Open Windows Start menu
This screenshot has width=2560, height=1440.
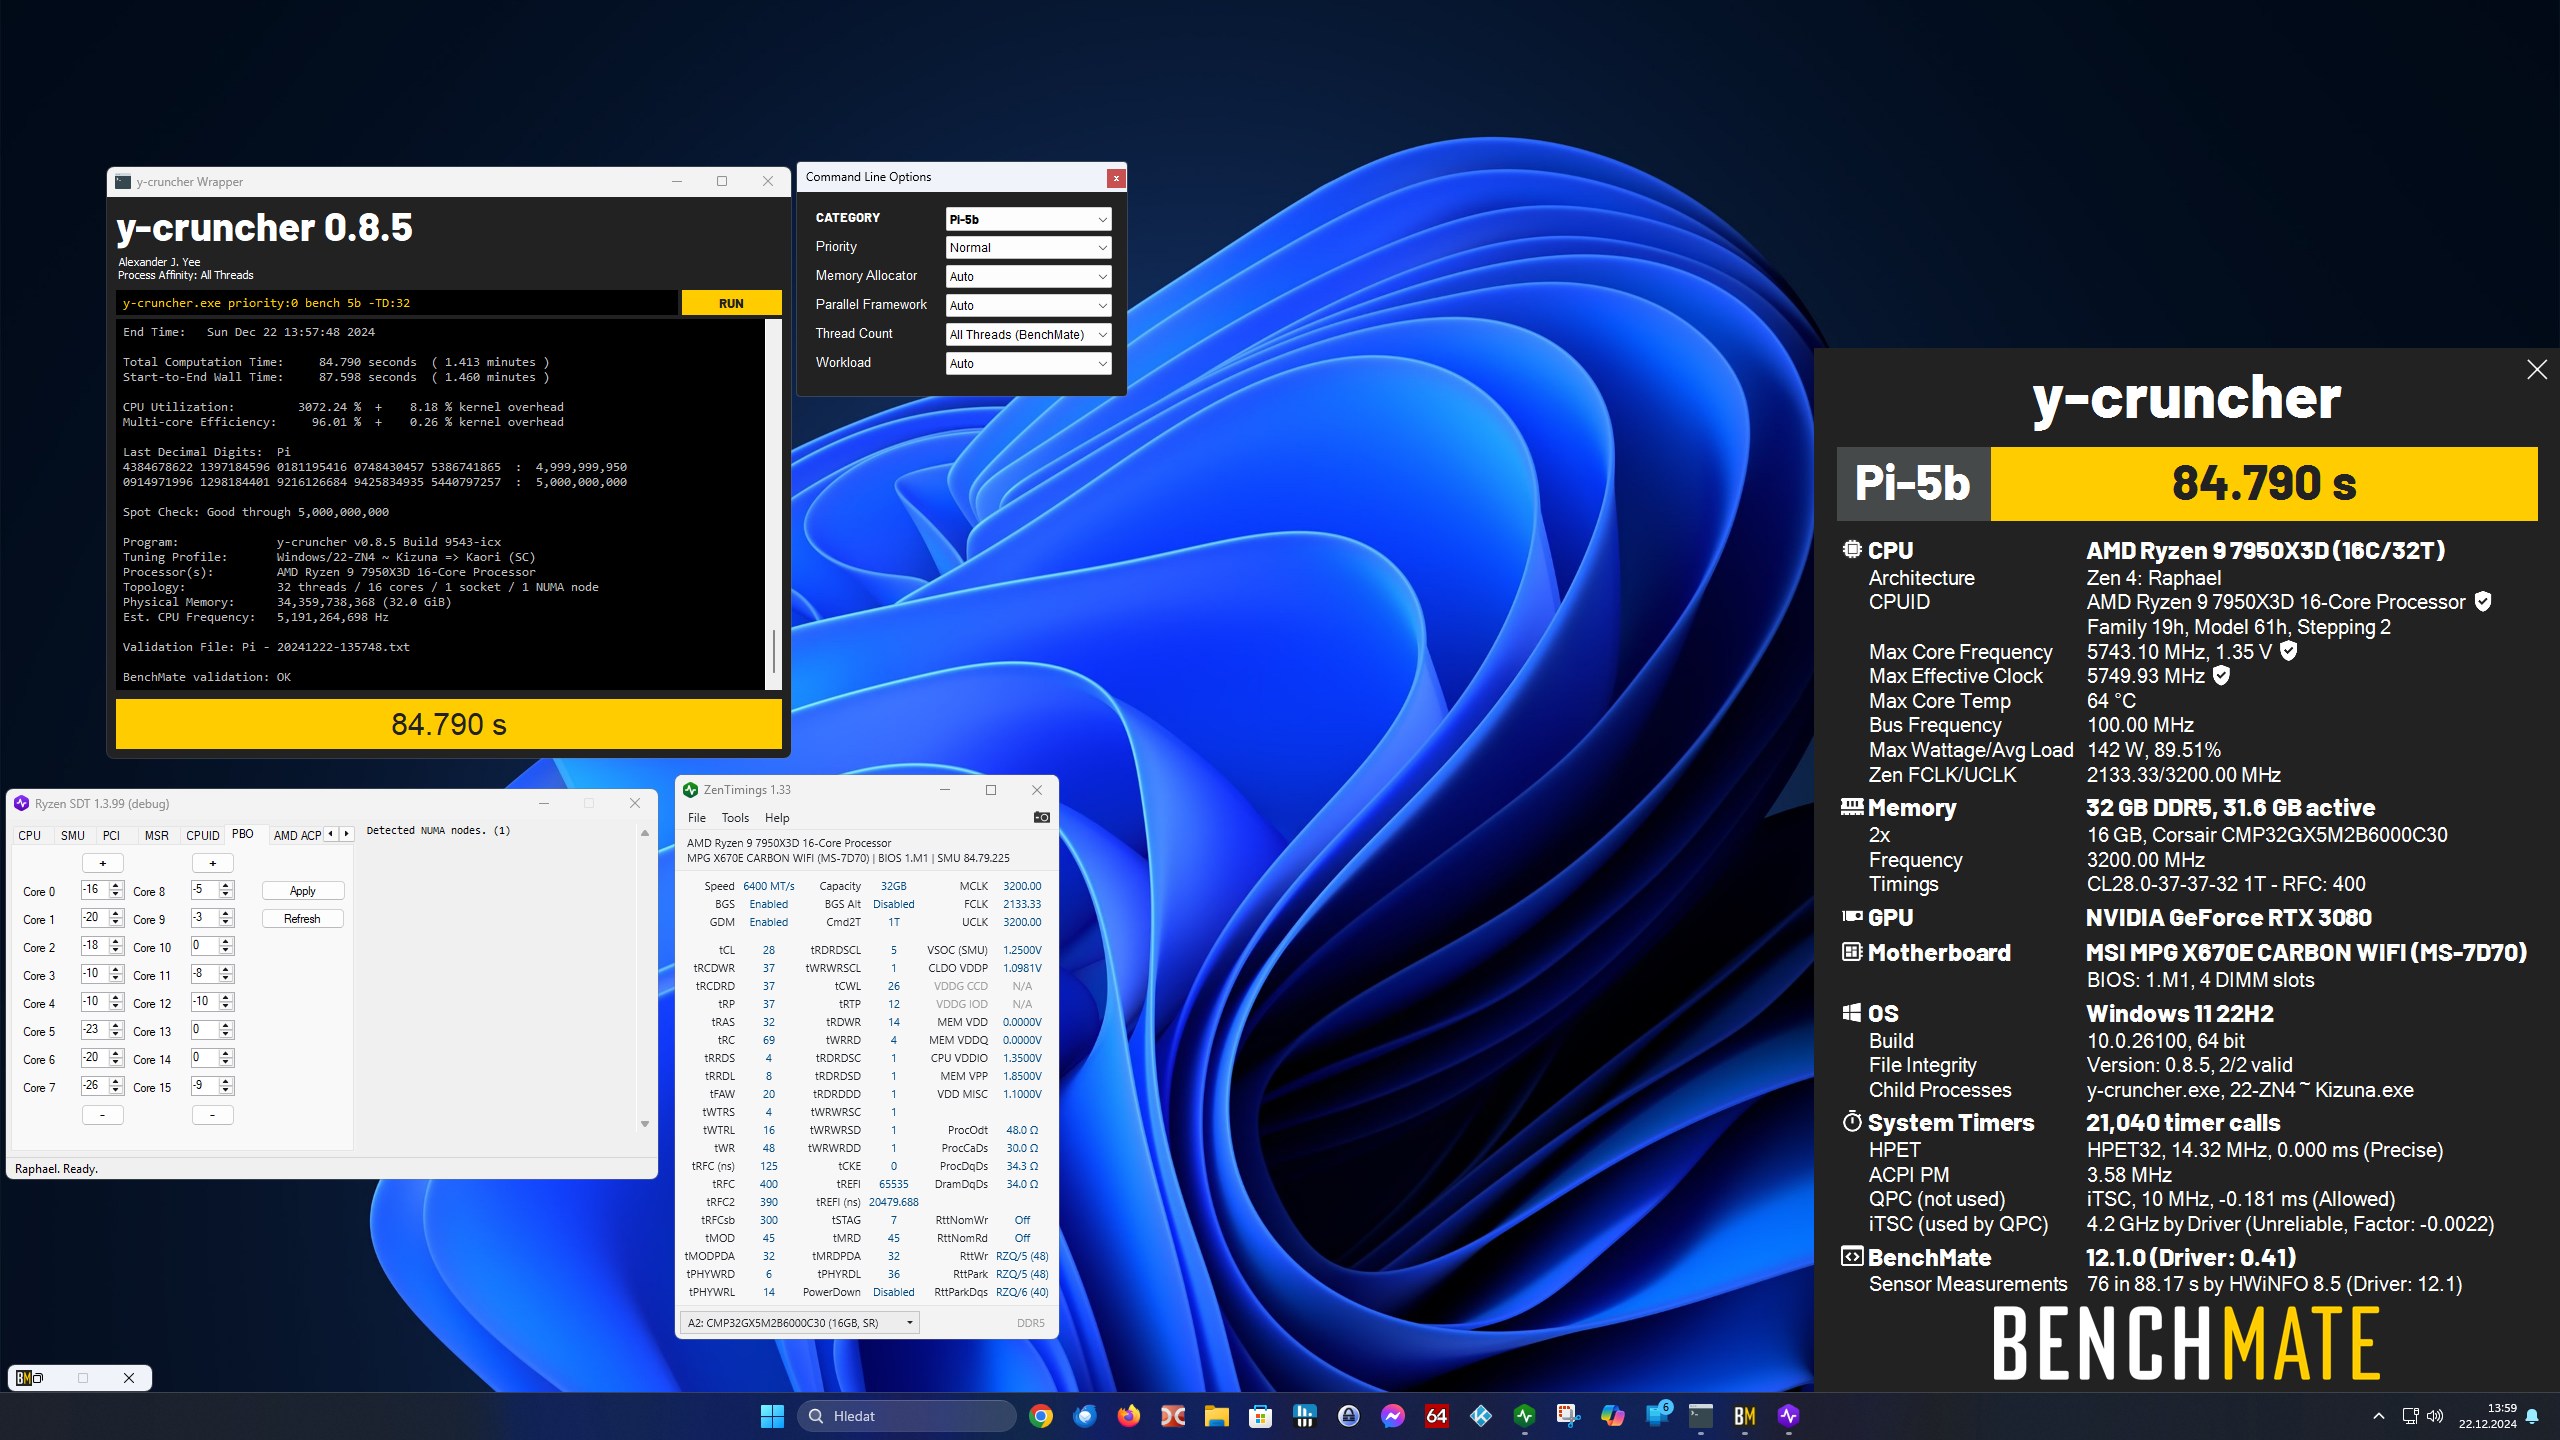(x=772, y=1416)
